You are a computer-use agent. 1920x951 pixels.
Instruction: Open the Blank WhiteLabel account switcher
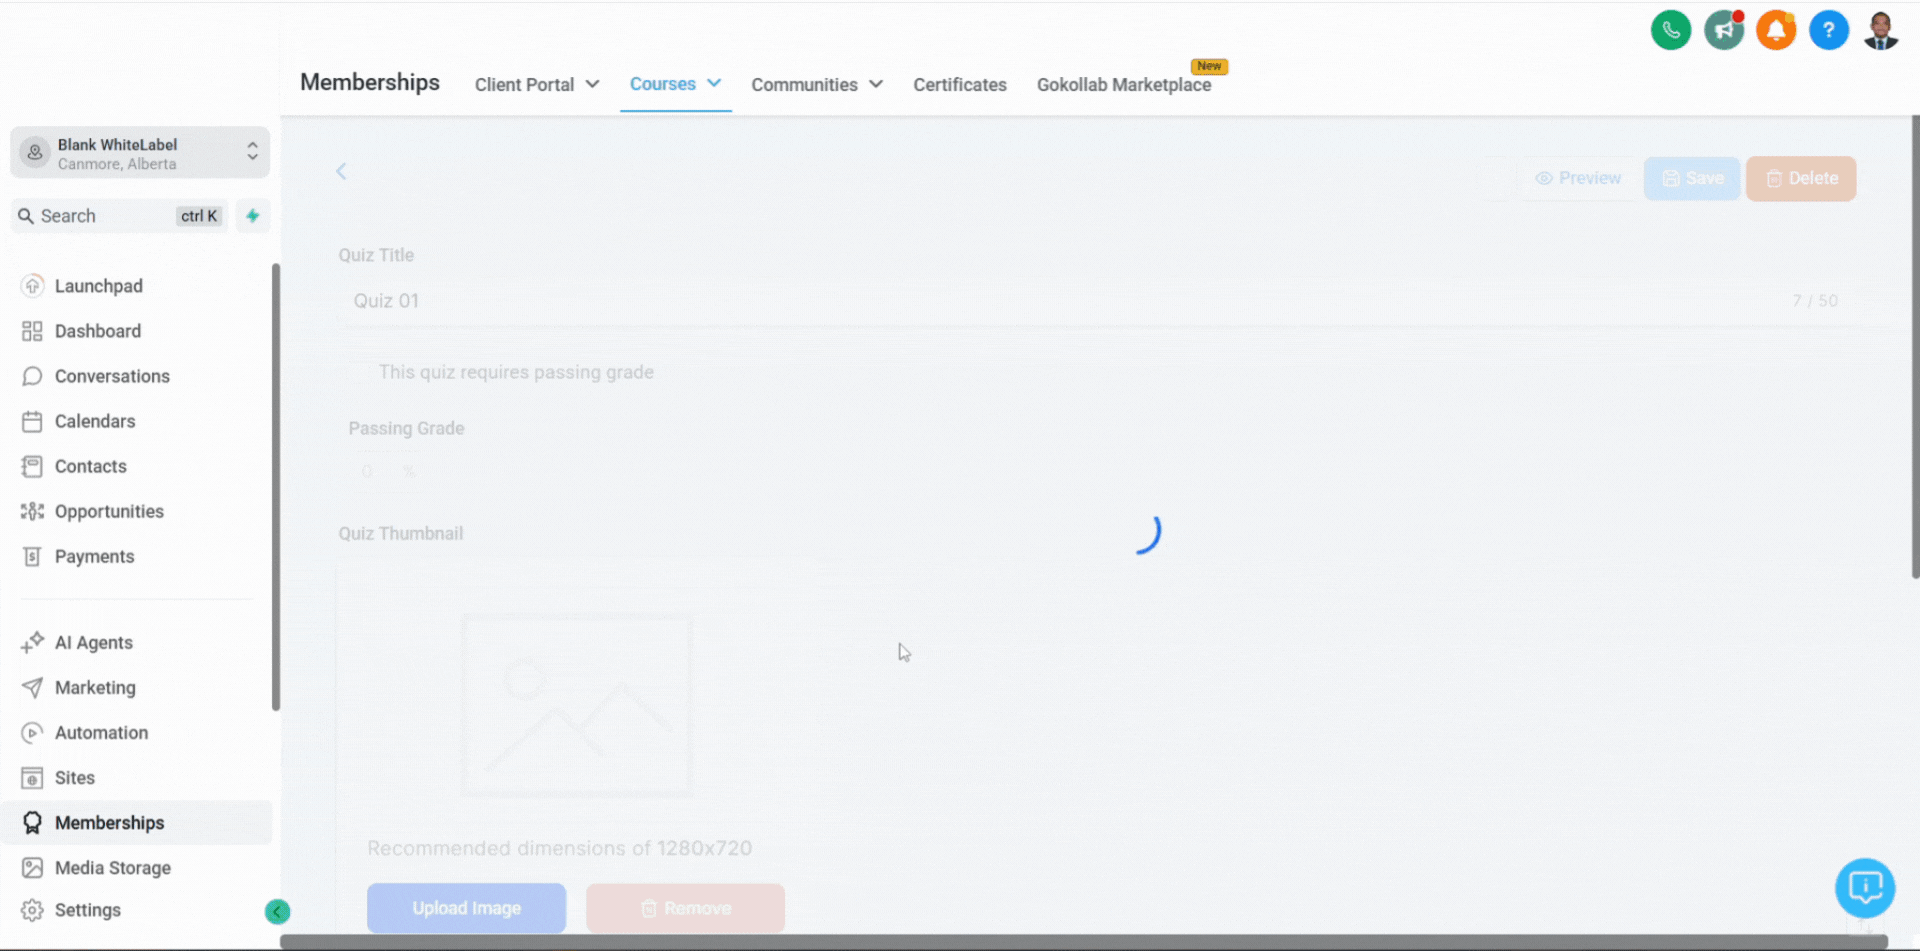click(x=140, y=152)
